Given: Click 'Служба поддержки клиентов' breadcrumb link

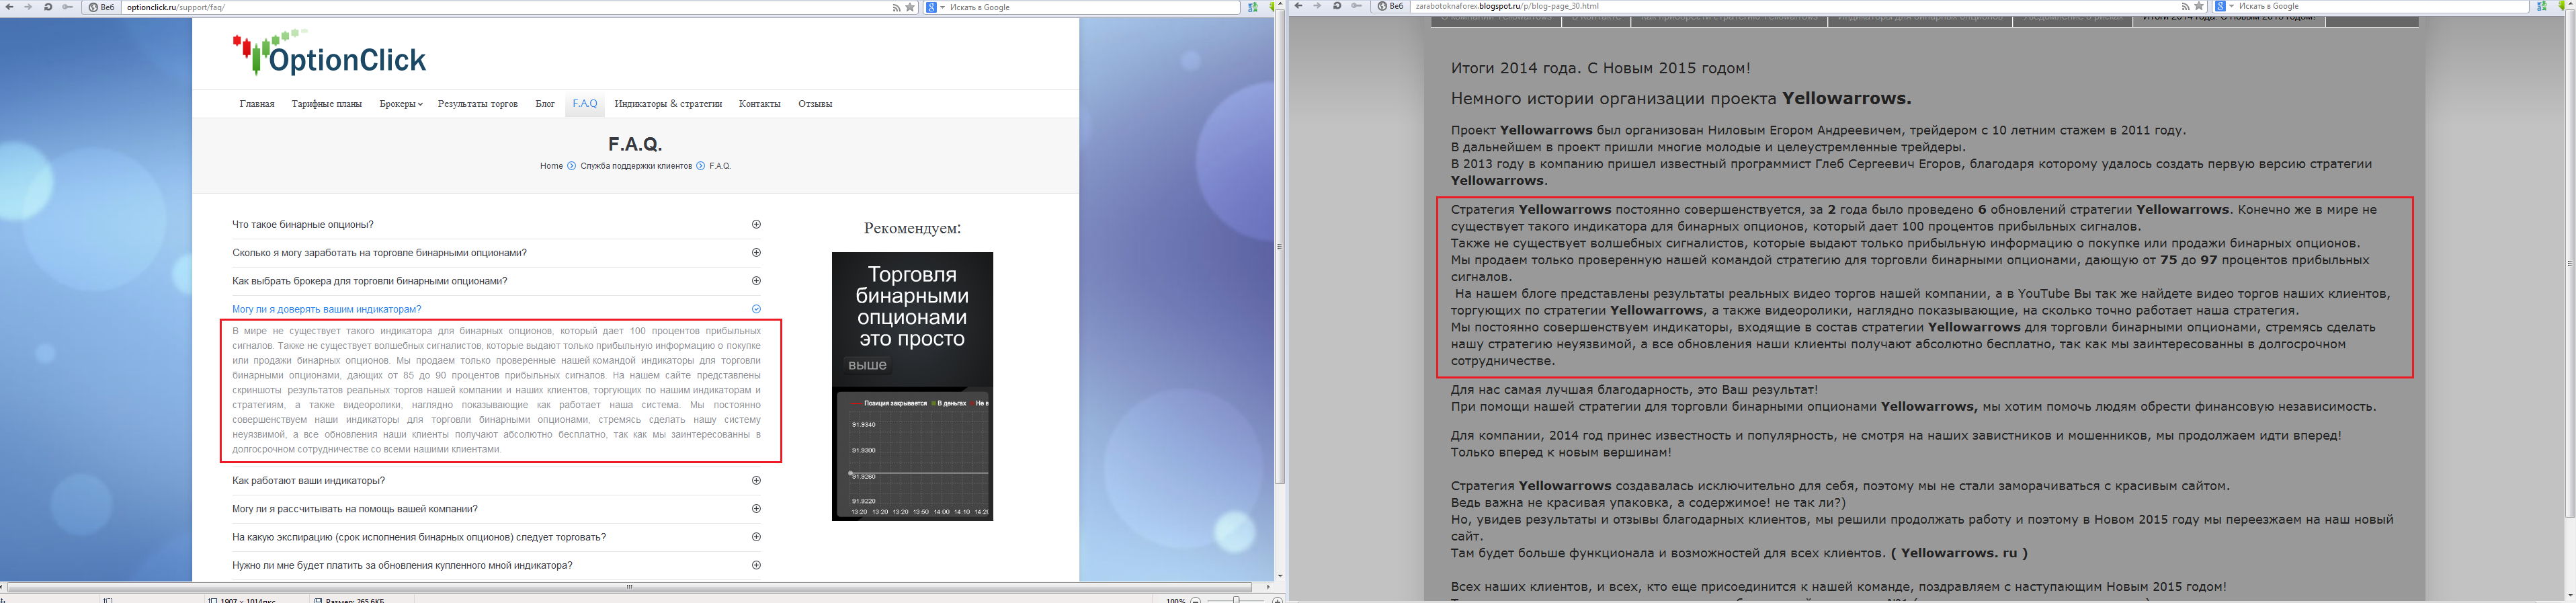Looking at the screenshot, I should coord(636,166).
